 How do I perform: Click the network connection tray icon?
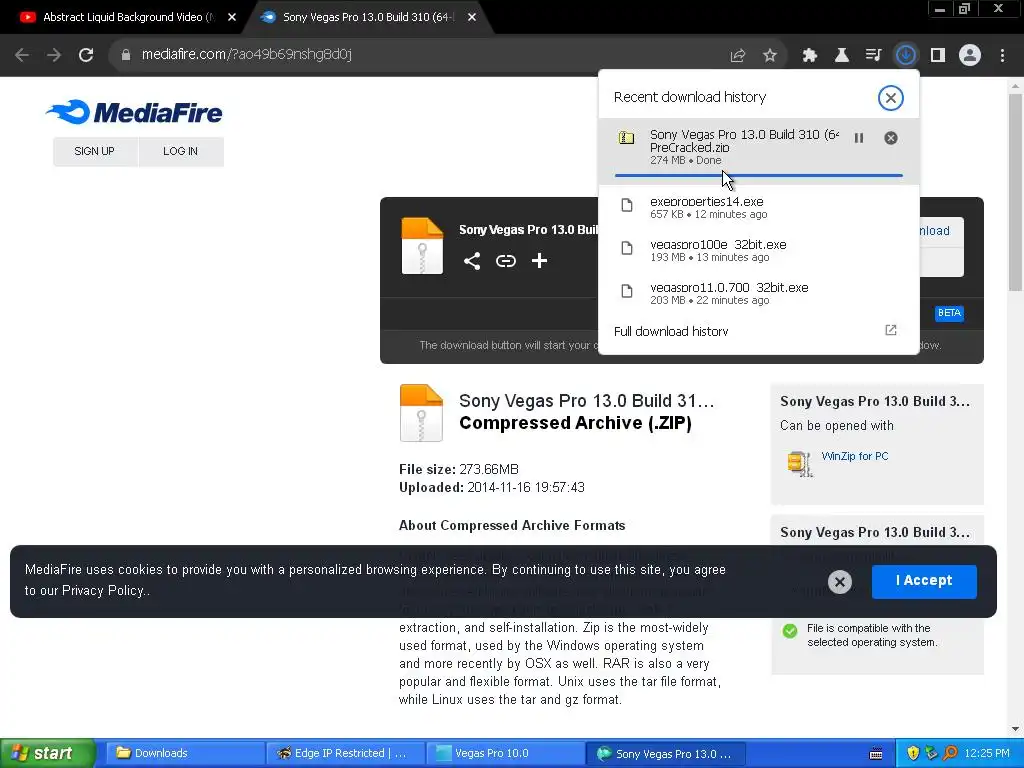point(931,754)
